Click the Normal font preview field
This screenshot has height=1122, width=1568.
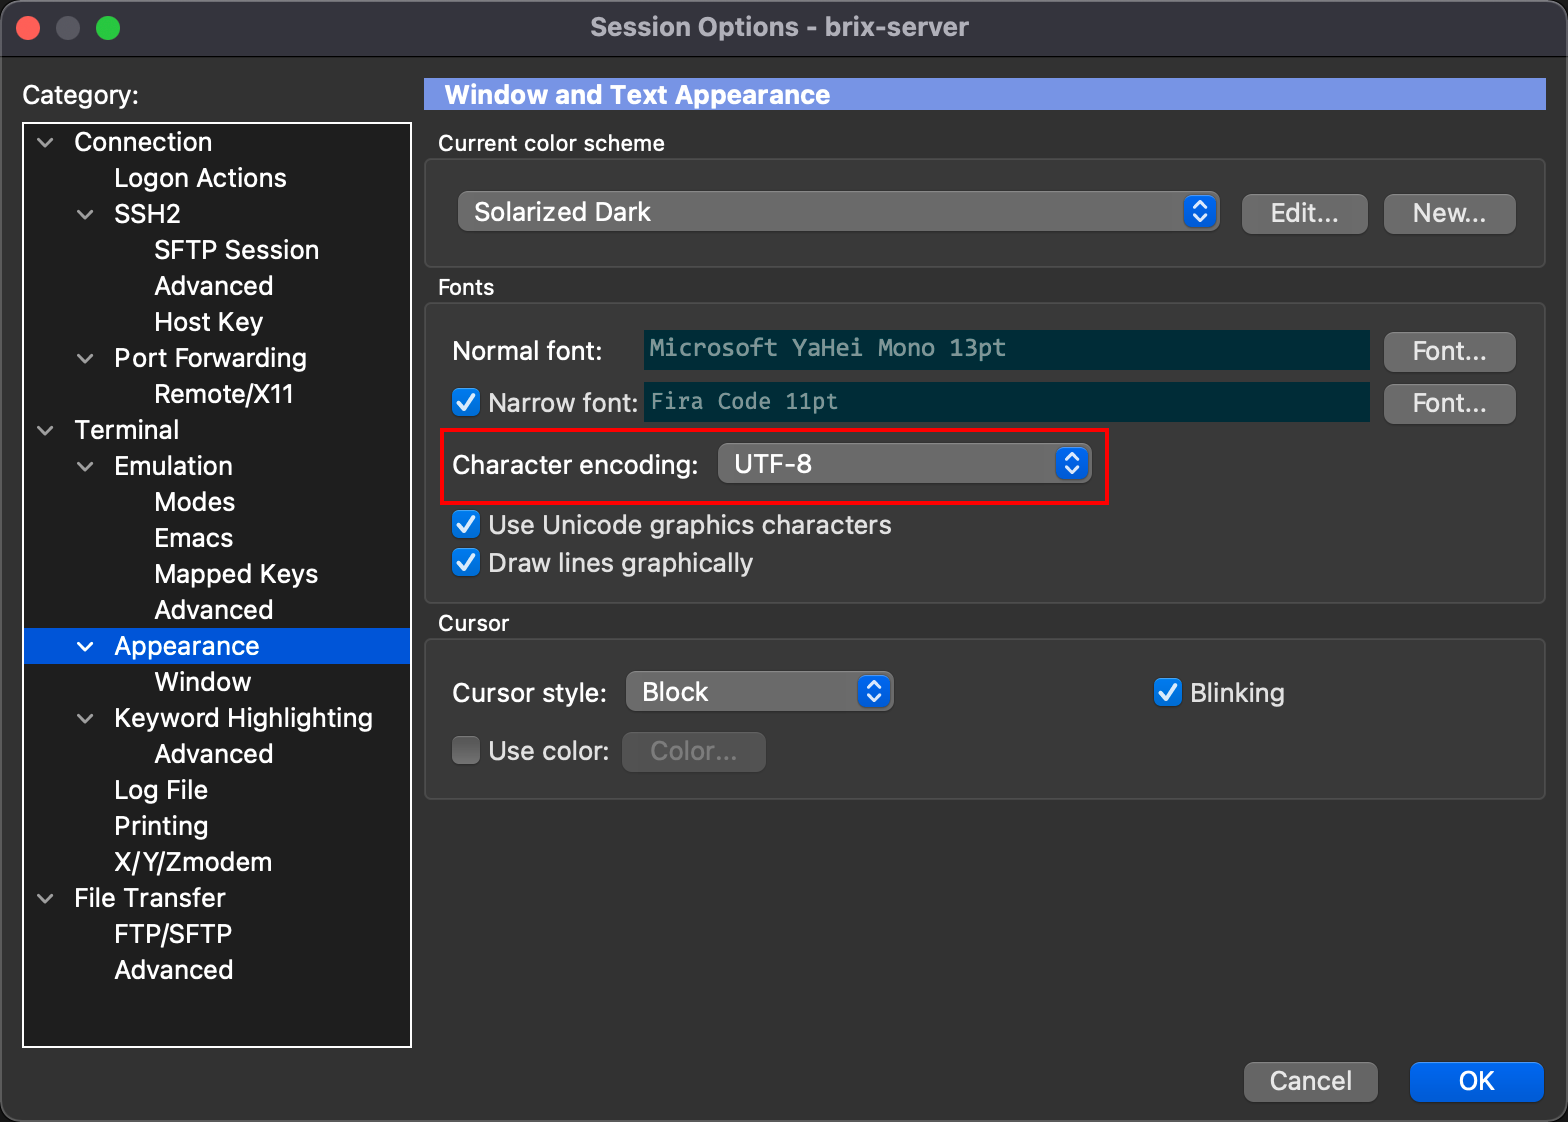click(x=1006, y=349)
